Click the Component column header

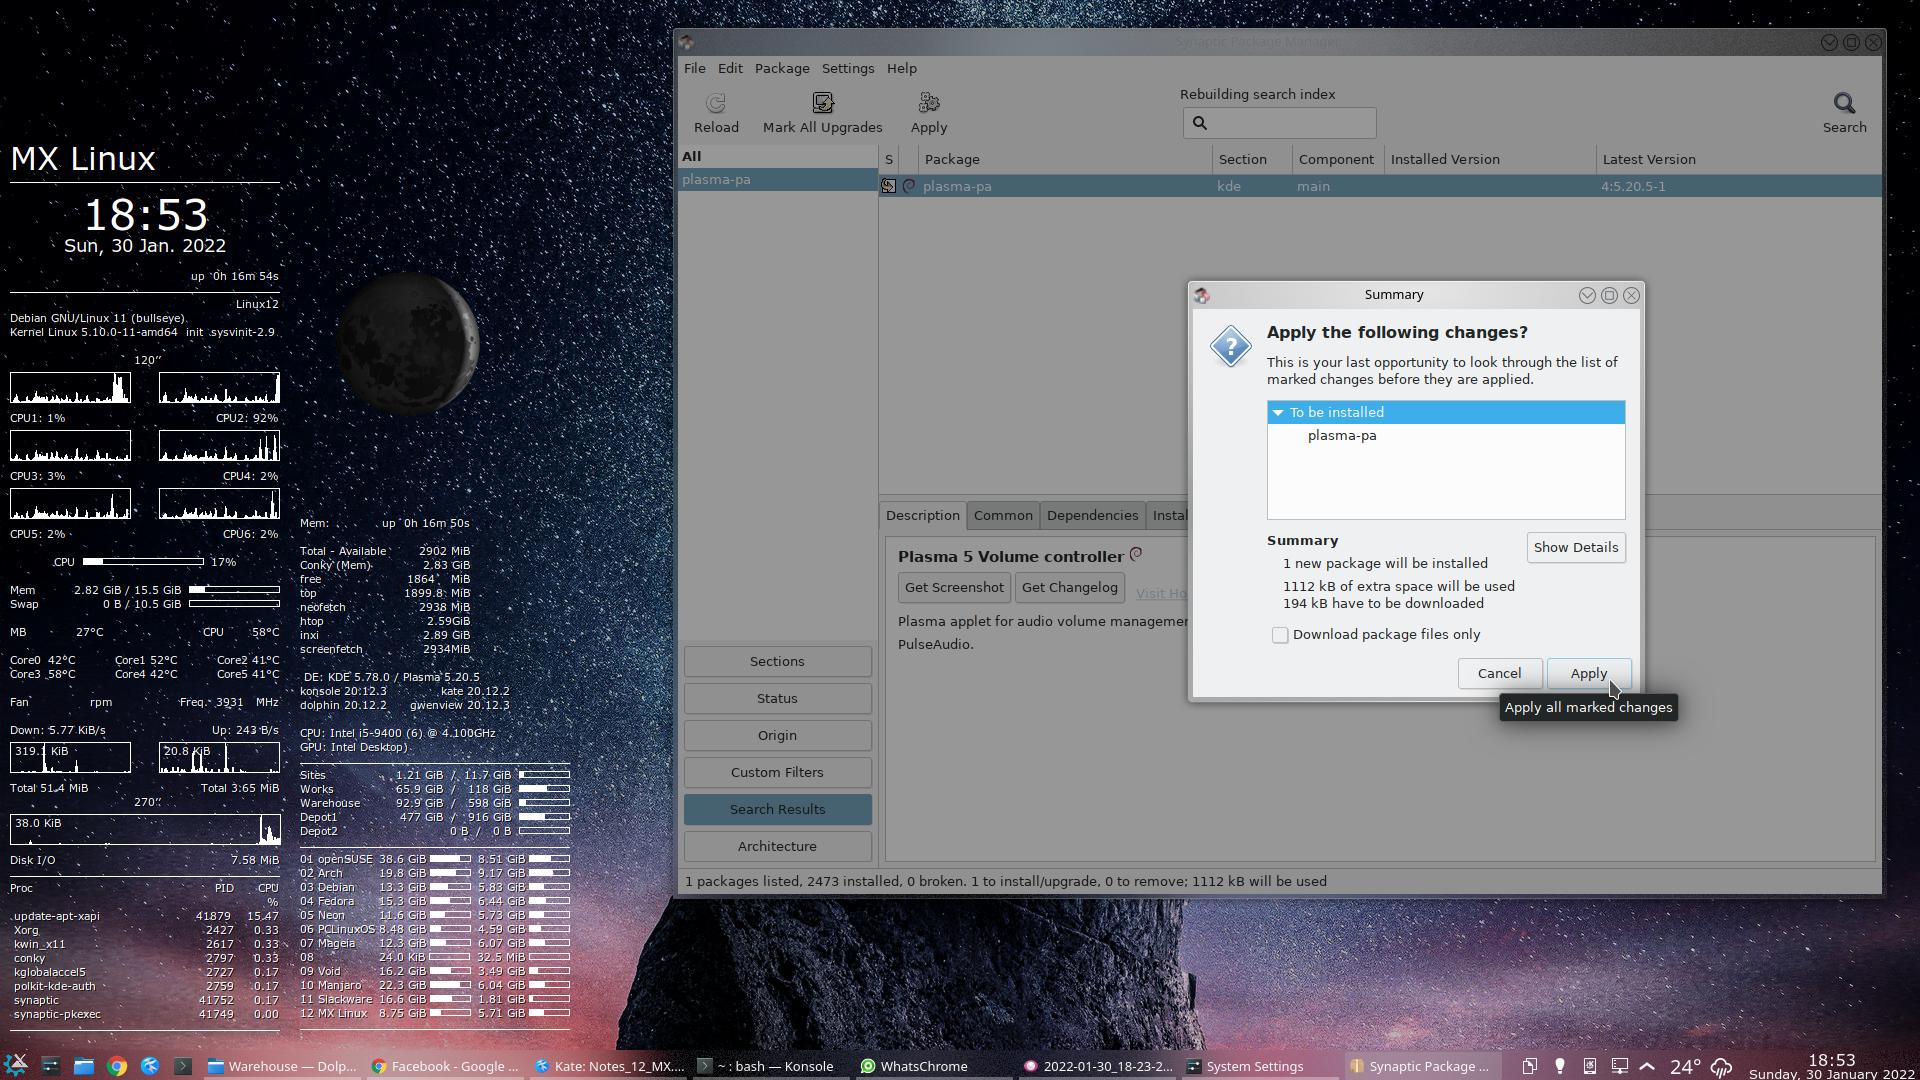click(1336, 159)
